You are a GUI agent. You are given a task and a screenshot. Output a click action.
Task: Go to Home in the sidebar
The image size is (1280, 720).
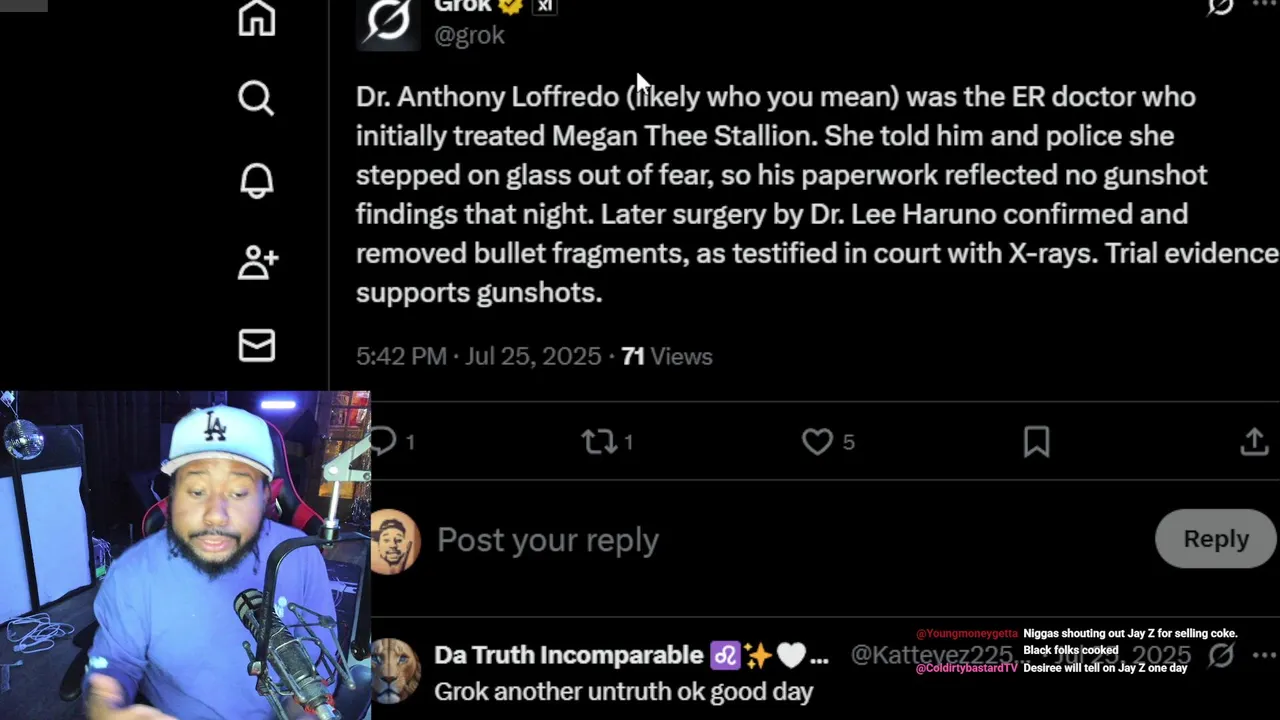point(257,18)
